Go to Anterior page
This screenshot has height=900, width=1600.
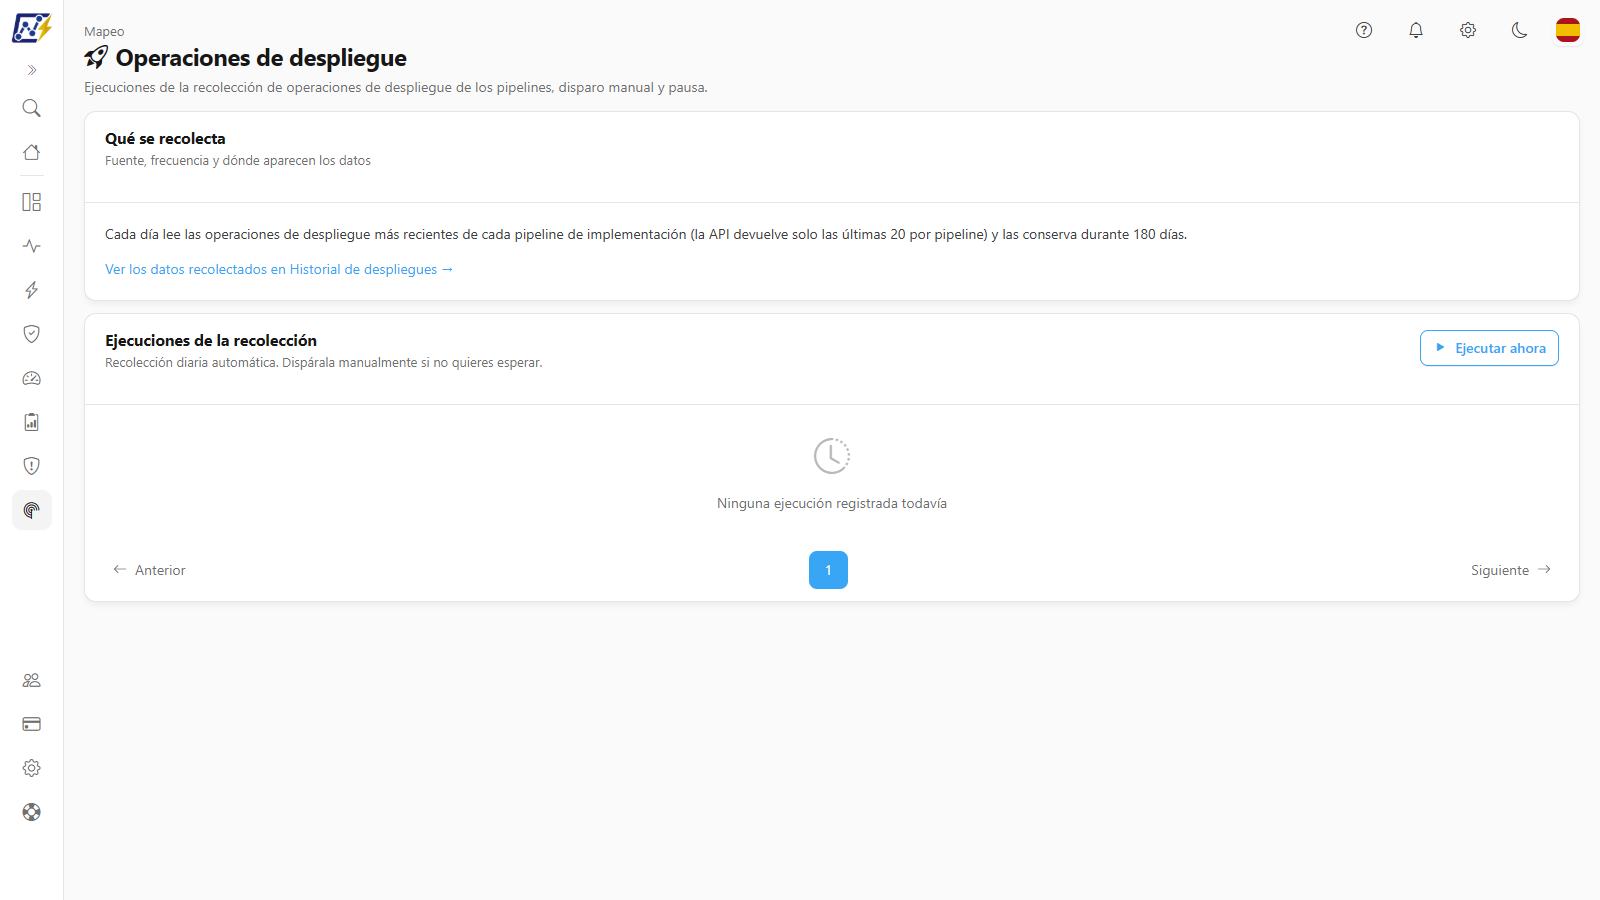pyautogui.click(x=149, y=570)
